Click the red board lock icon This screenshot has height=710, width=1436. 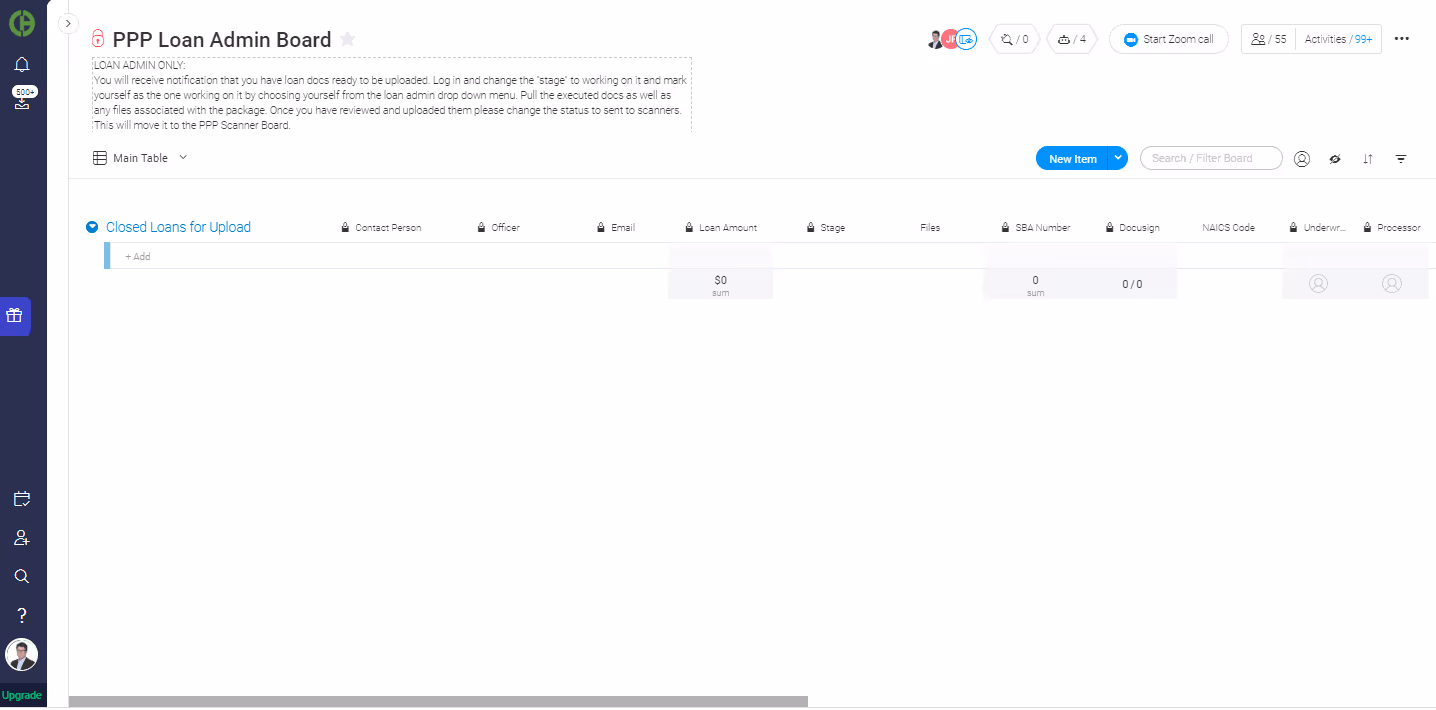pos(97,39)
